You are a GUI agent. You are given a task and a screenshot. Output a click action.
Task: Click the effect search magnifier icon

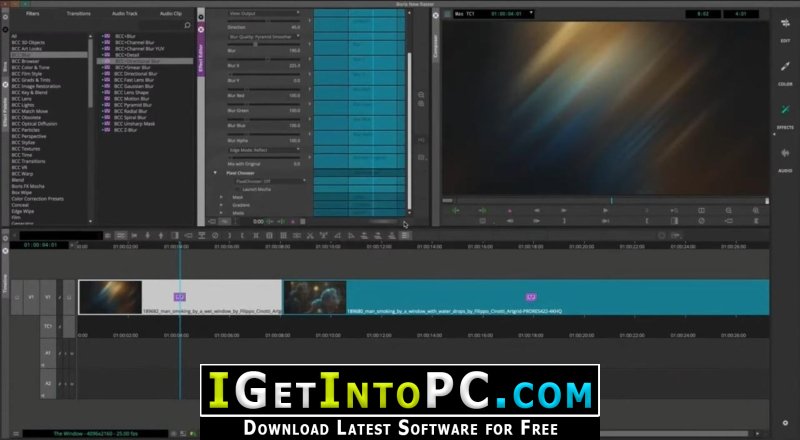[187, 25]
